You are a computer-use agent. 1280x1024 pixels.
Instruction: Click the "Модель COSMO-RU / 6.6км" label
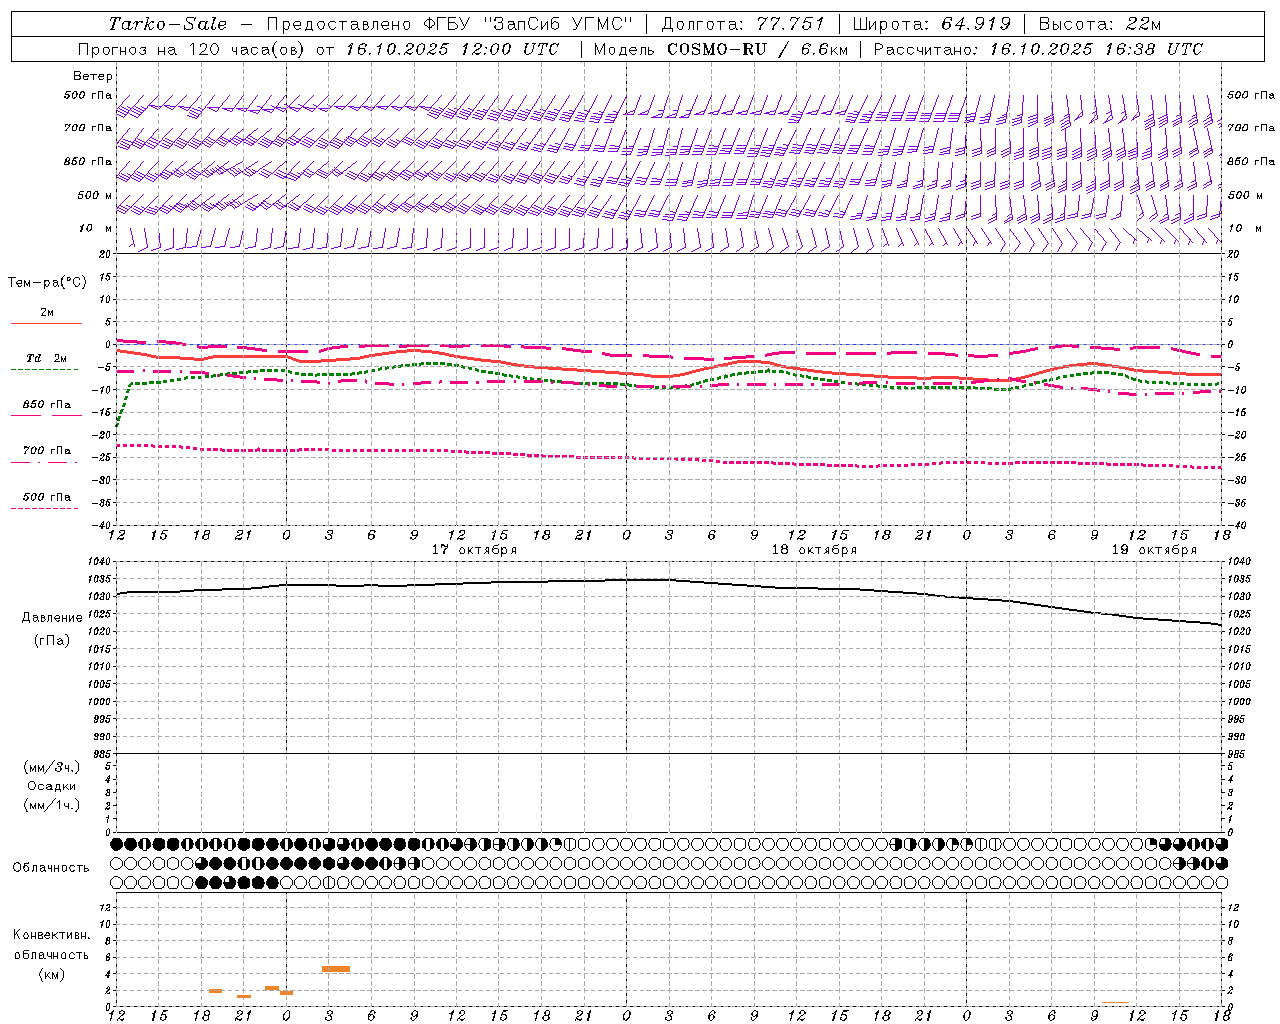point(721,49)
